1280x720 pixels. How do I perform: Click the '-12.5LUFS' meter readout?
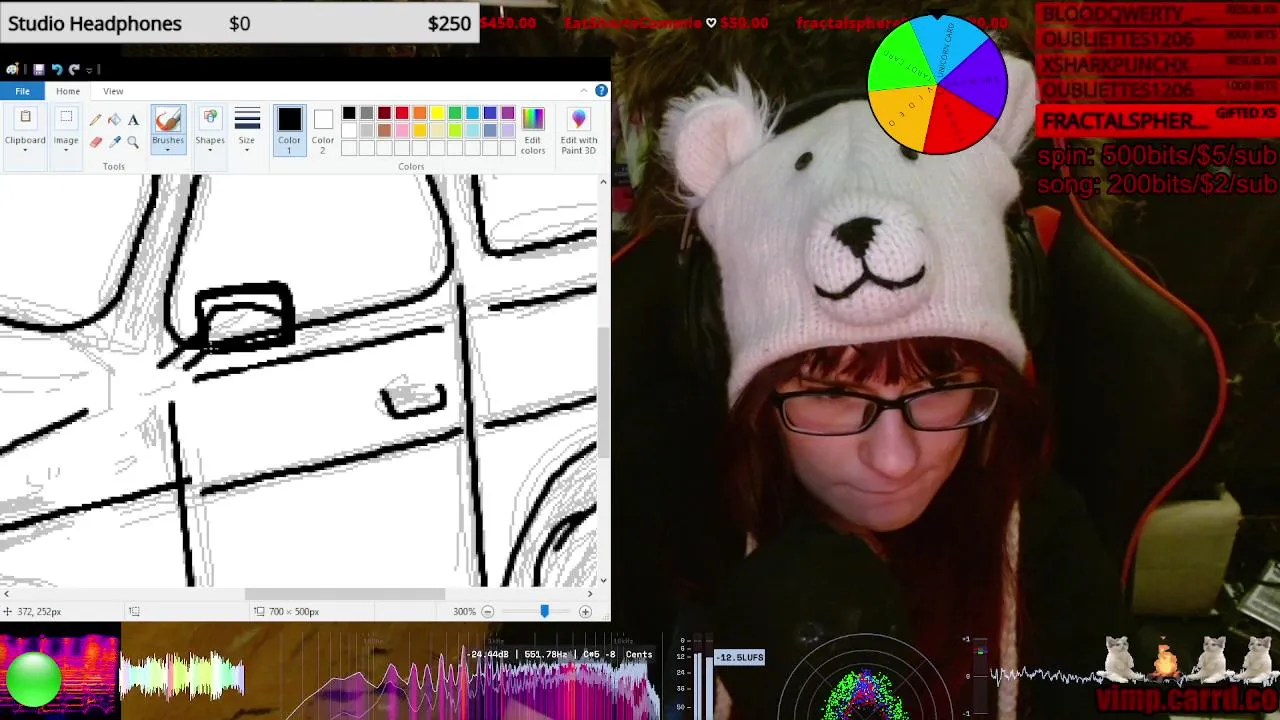pos(740,657)
